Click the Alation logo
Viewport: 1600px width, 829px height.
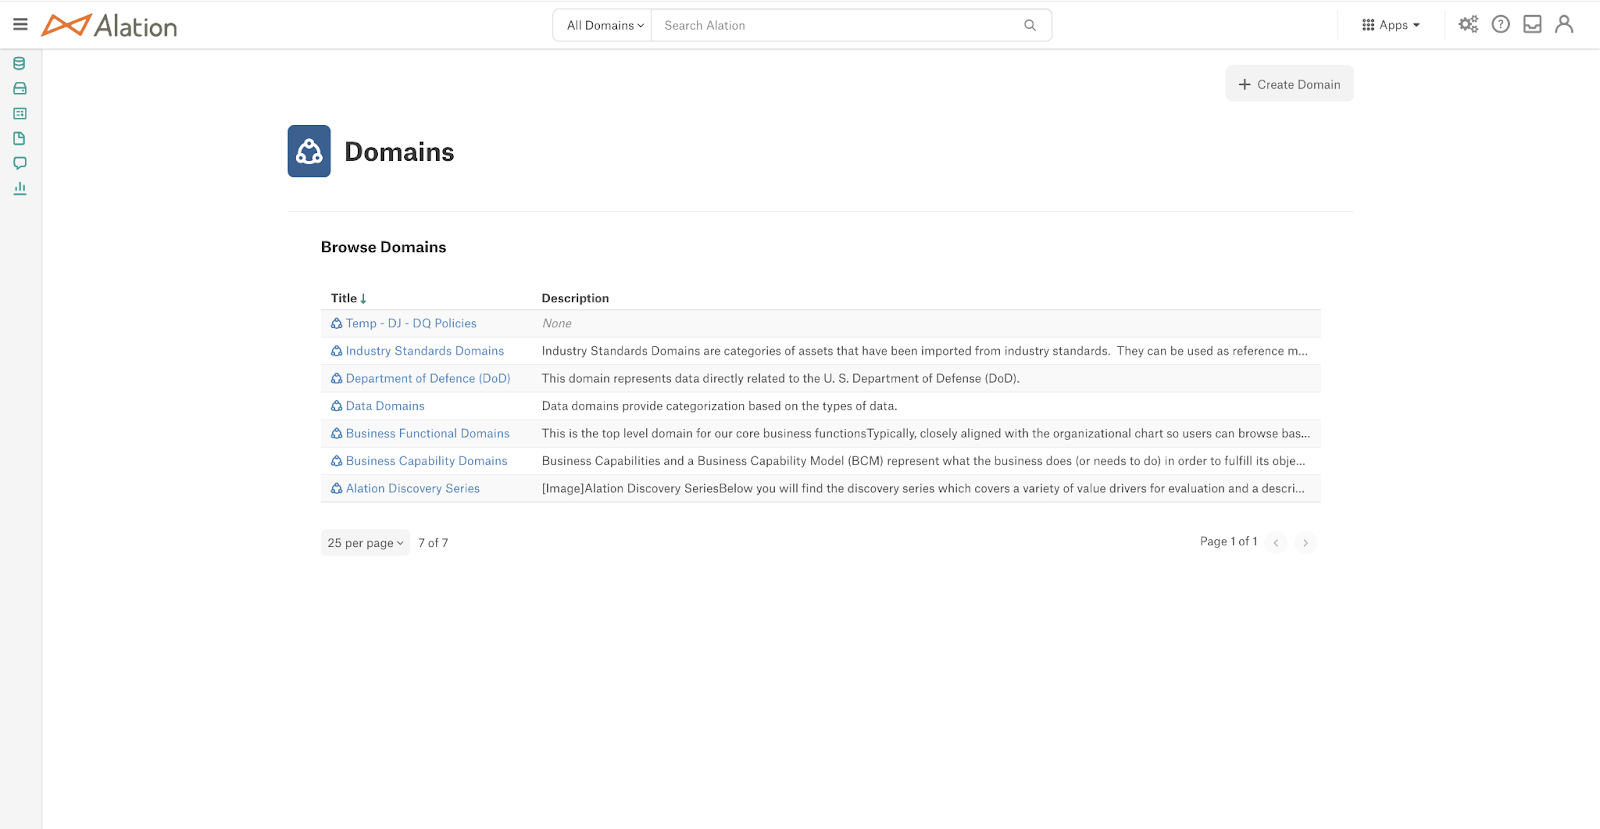pyautogui.click(x=109, y=25)
